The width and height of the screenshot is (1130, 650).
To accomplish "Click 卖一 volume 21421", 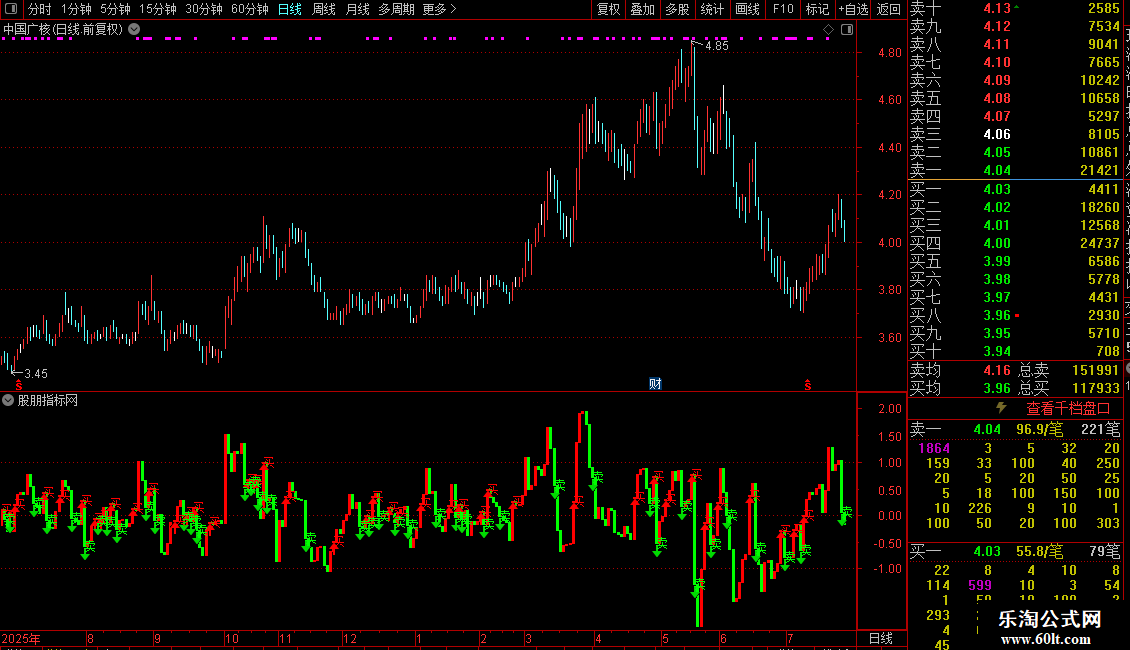I will [1100, 170].
